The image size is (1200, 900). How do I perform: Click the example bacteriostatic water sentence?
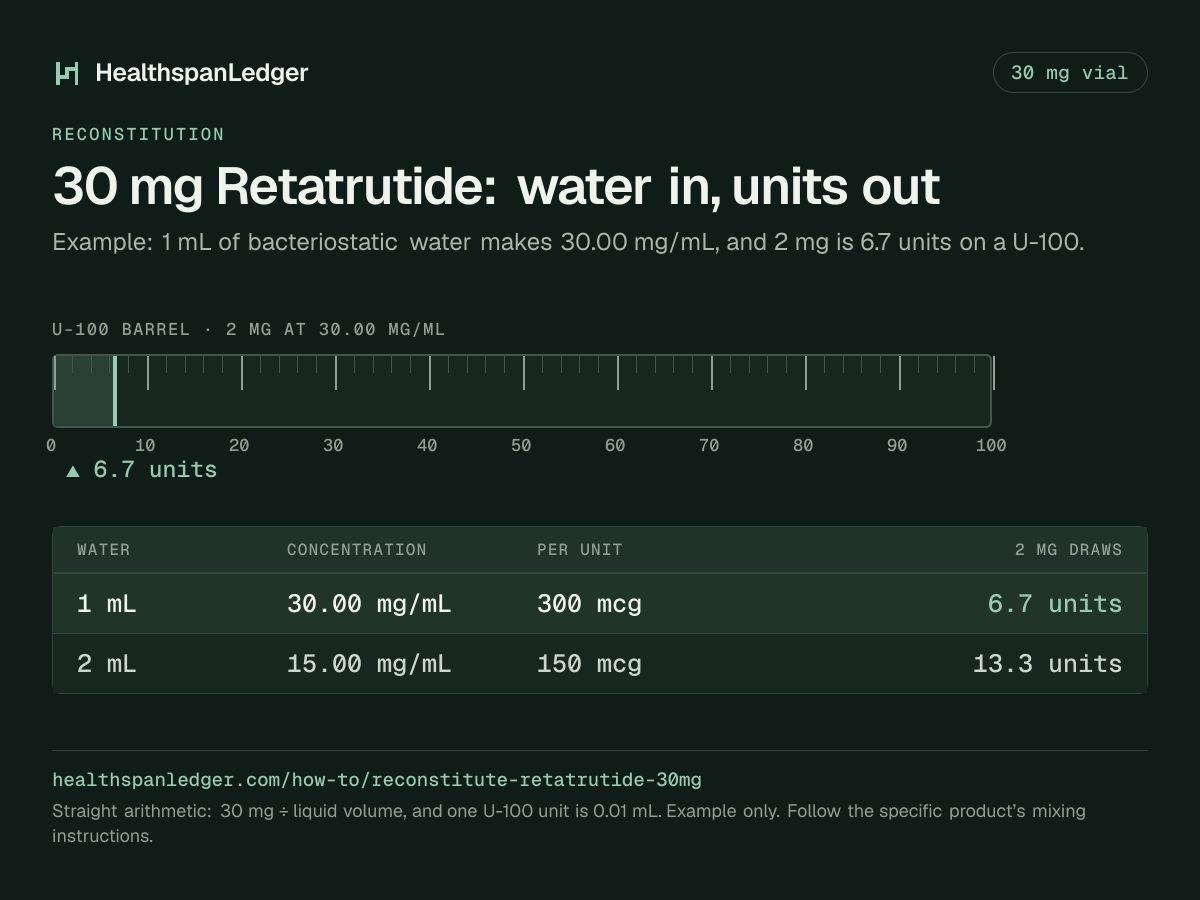pos(568,242)
